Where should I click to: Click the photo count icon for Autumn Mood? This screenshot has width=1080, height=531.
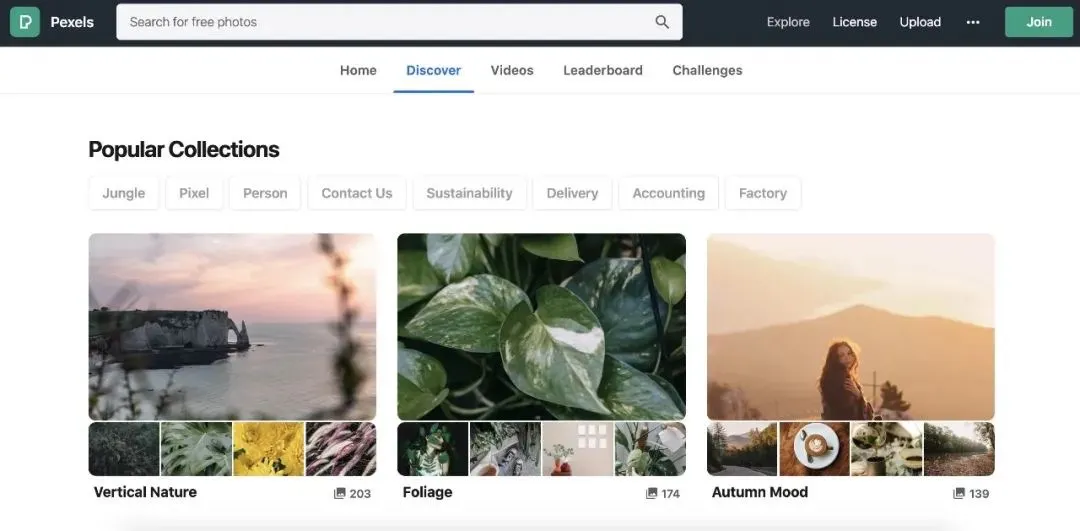(x=959, y=493)
